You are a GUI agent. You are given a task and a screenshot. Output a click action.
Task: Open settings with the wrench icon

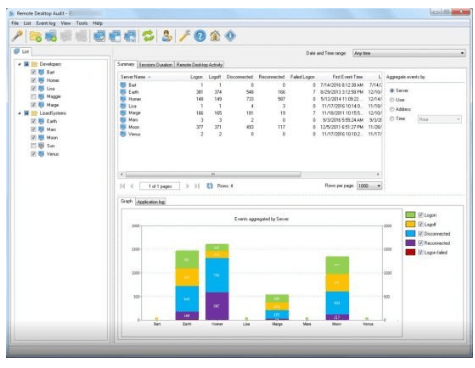point(184,36)
